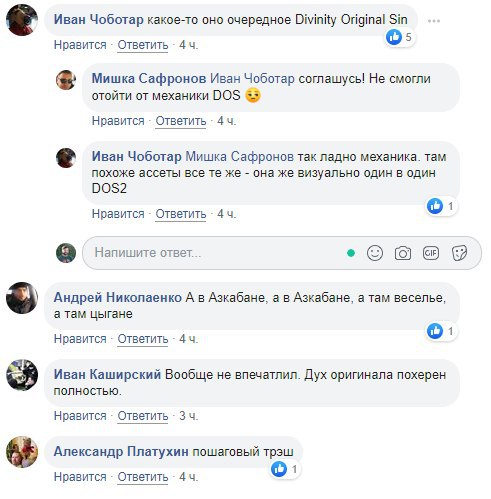Open Мишка Сафронов's profile name

[149, 79]
